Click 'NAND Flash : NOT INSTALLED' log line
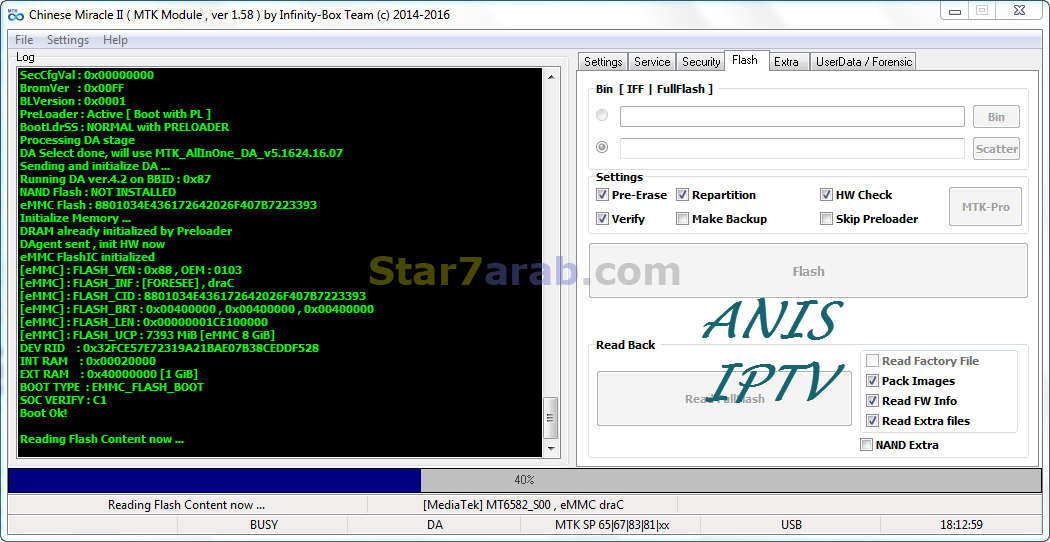The image size is (1050, 542). click(x=98, y=192)
